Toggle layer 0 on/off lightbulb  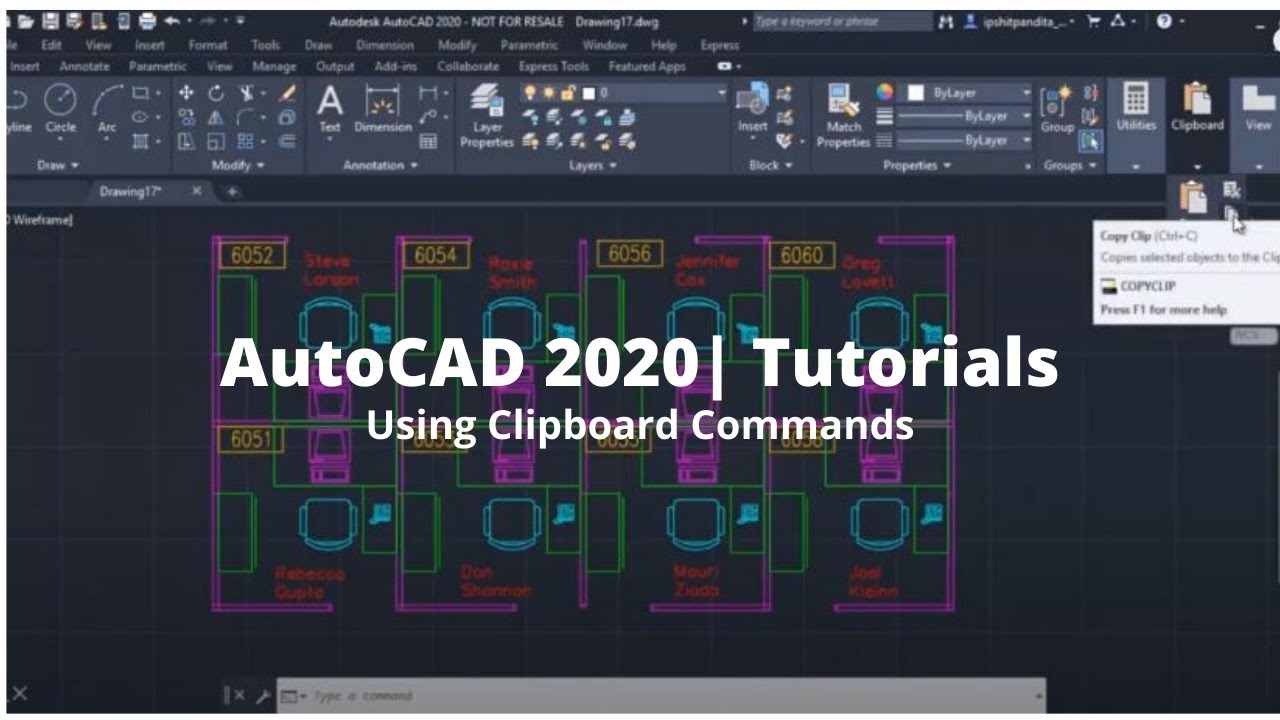(x=530, y=93)
